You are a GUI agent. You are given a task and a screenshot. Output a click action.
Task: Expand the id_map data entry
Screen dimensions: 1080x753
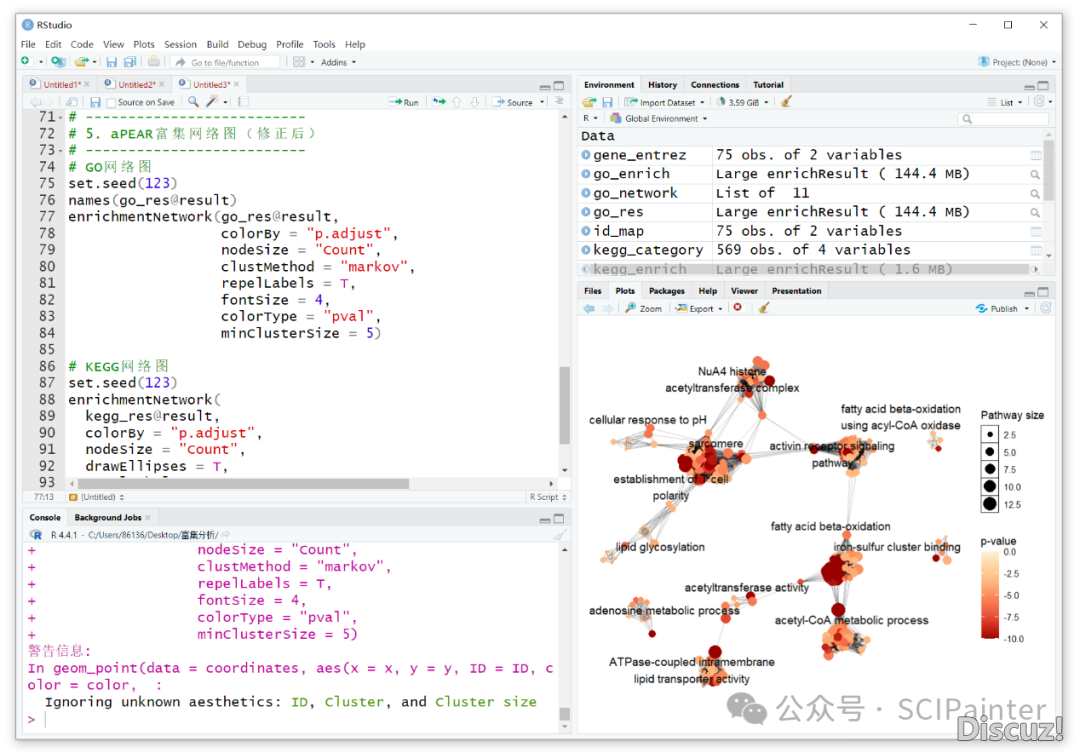pyautogui.click(x=586, y=231)
